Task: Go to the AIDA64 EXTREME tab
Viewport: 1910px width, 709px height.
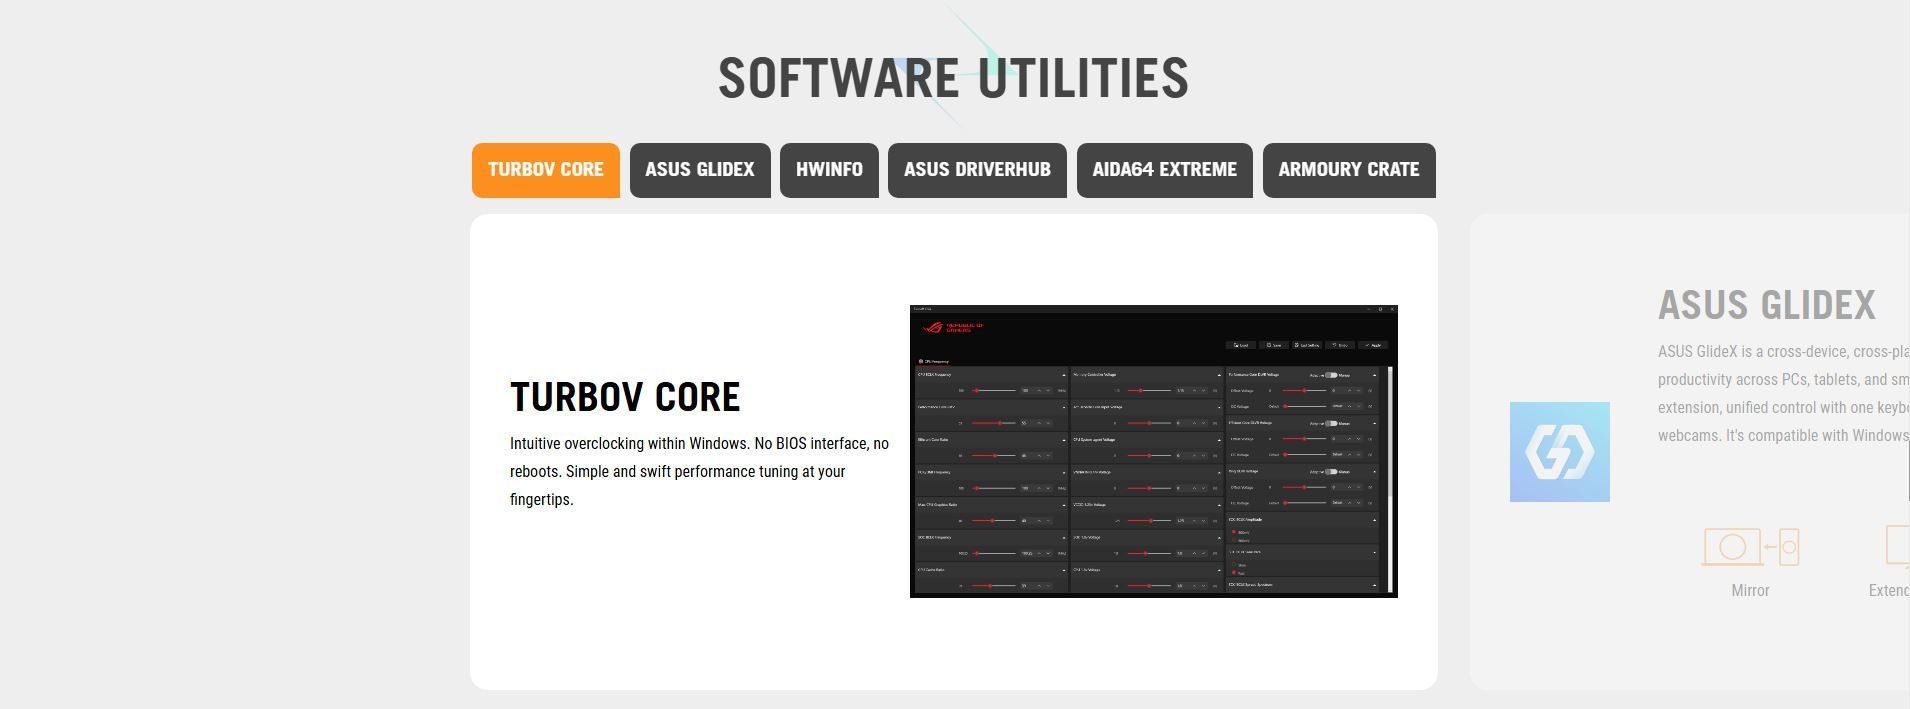Action: click(1164, 170)
